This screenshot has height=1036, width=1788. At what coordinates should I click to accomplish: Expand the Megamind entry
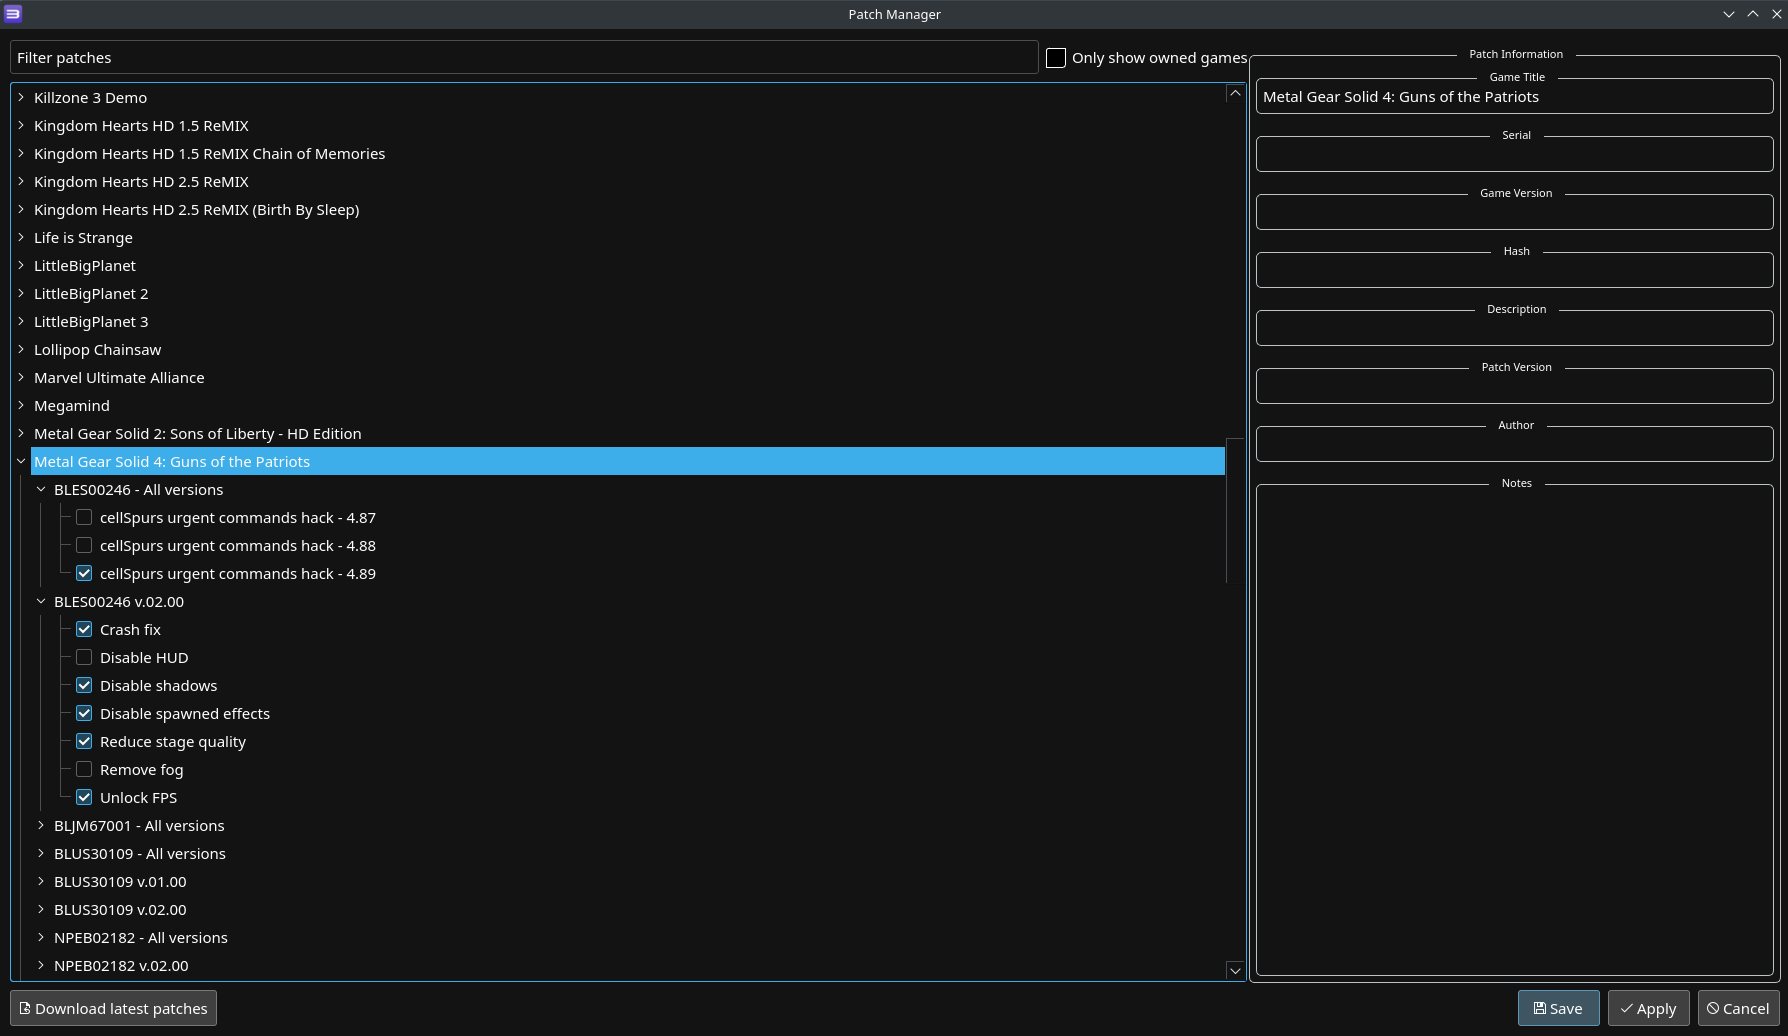21,406
